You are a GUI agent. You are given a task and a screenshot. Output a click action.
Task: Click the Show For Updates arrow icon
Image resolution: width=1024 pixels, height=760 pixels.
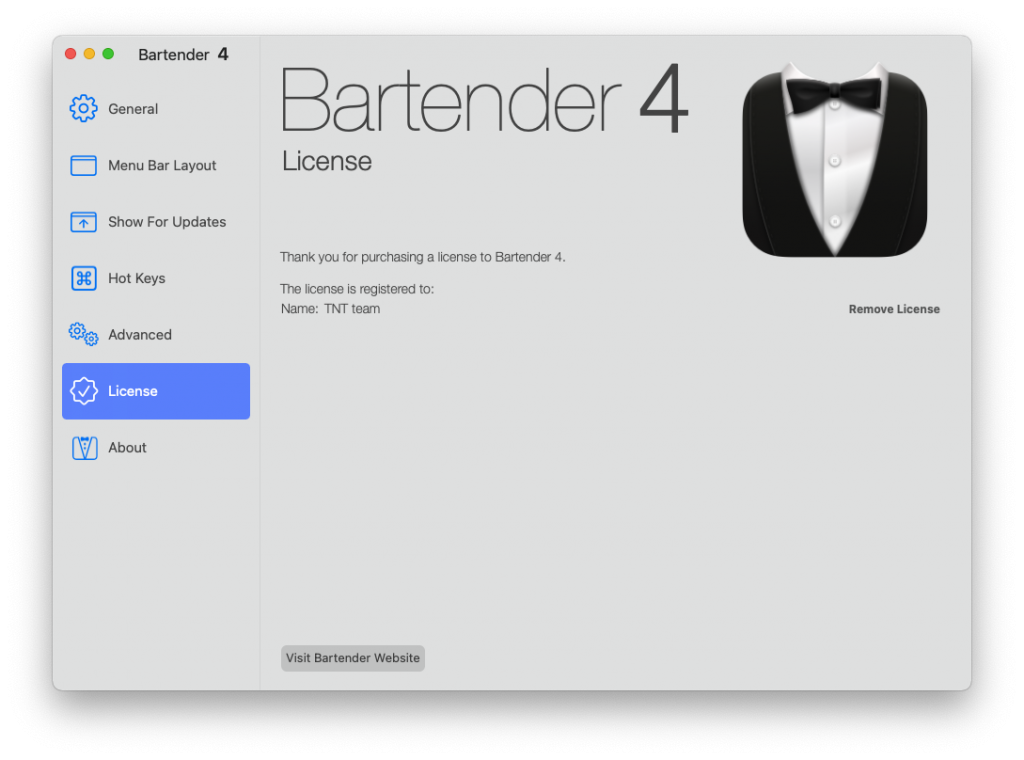tap(84, 222)
